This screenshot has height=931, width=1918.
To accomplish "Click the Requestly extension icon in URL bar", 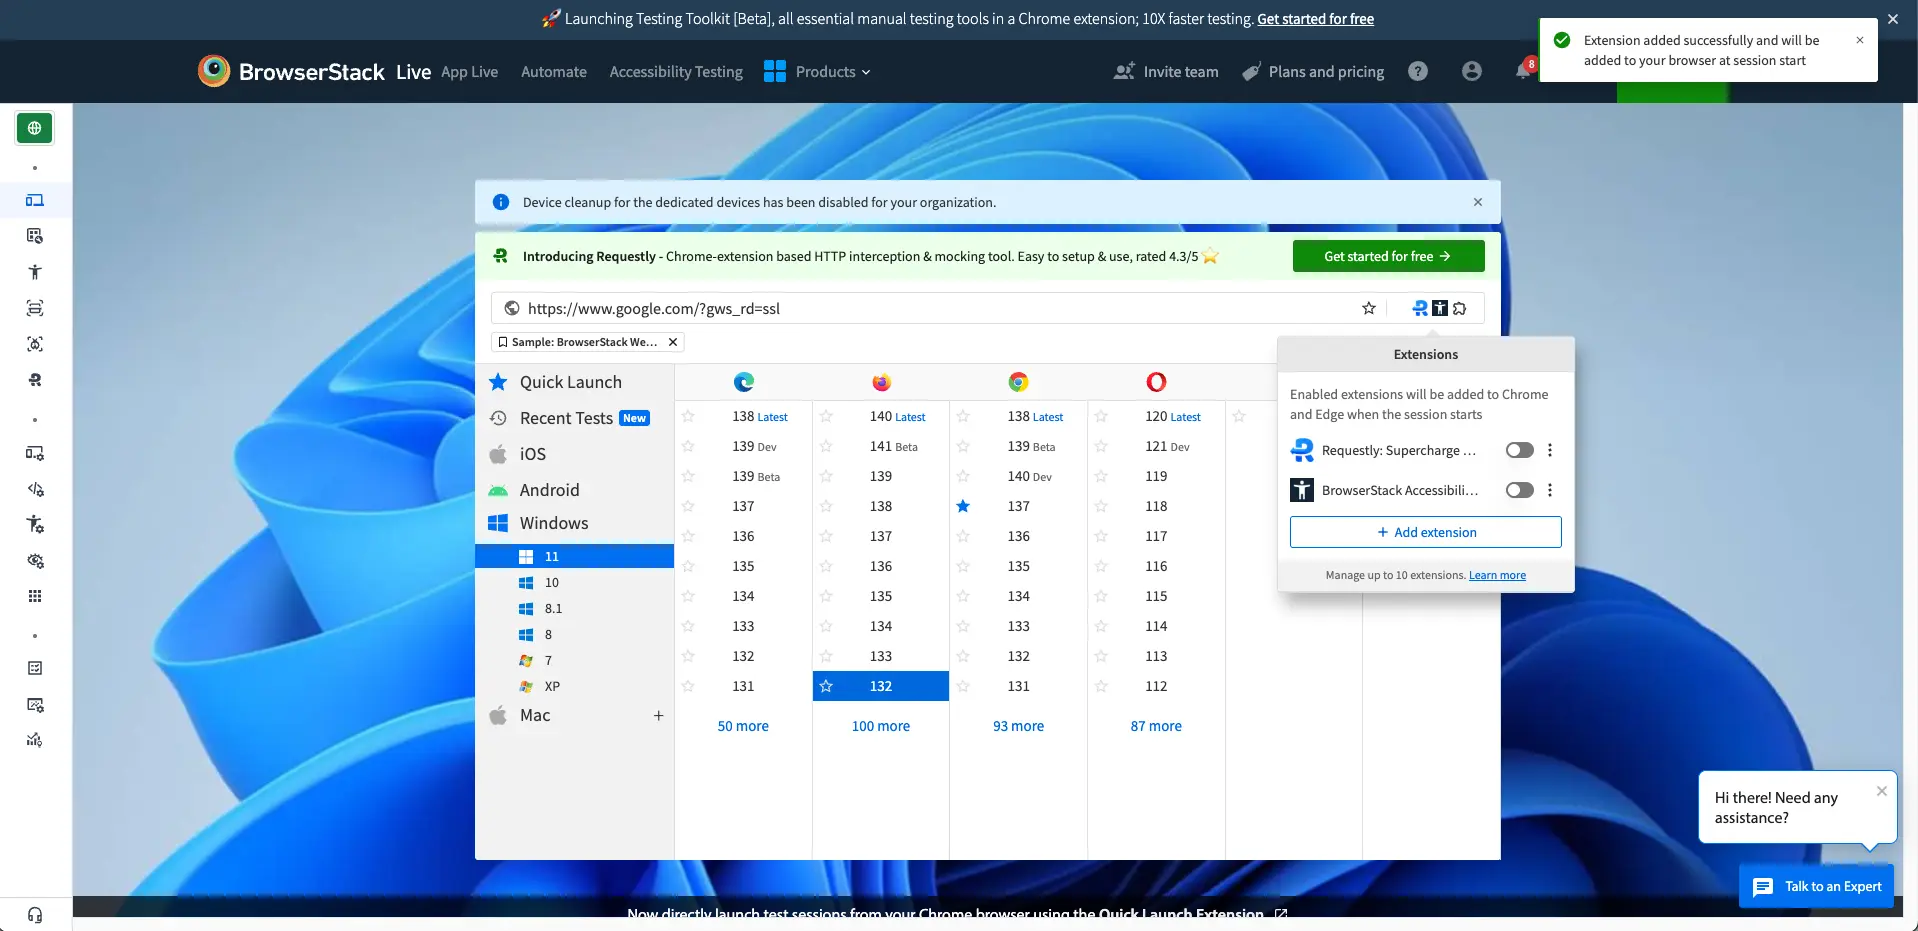I will [x=1420, y=308].
